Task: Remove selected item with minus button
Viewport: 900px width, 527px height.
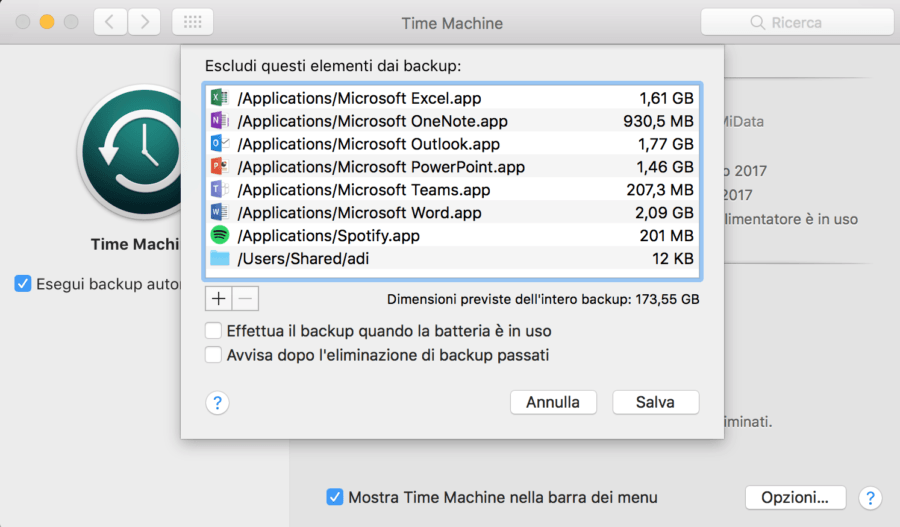Action: (x=245, y=299)
